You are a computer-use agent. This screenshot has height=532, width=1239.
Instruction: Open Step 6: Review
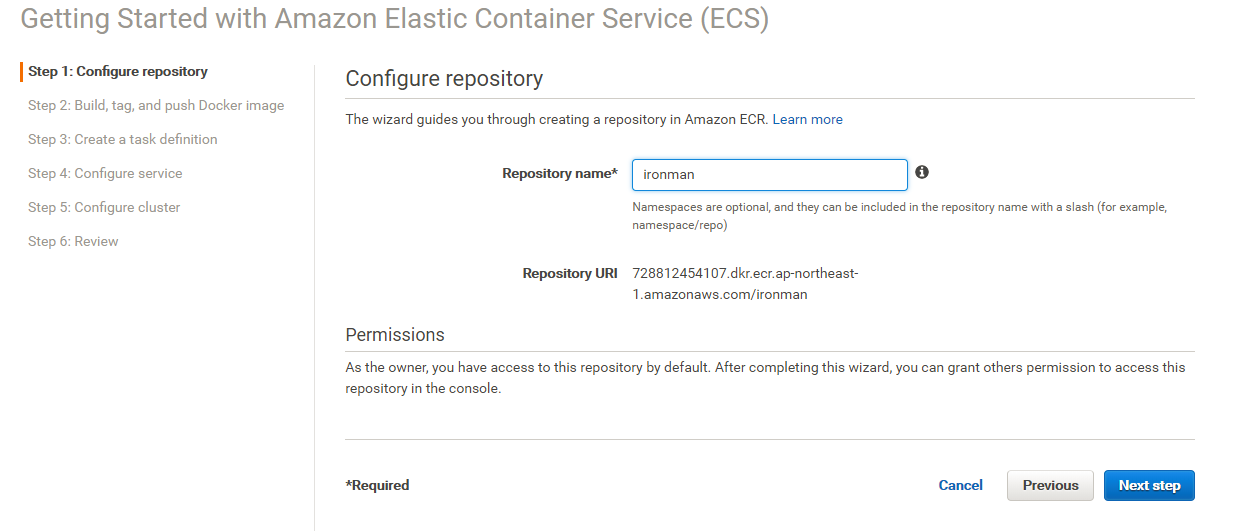73,241
